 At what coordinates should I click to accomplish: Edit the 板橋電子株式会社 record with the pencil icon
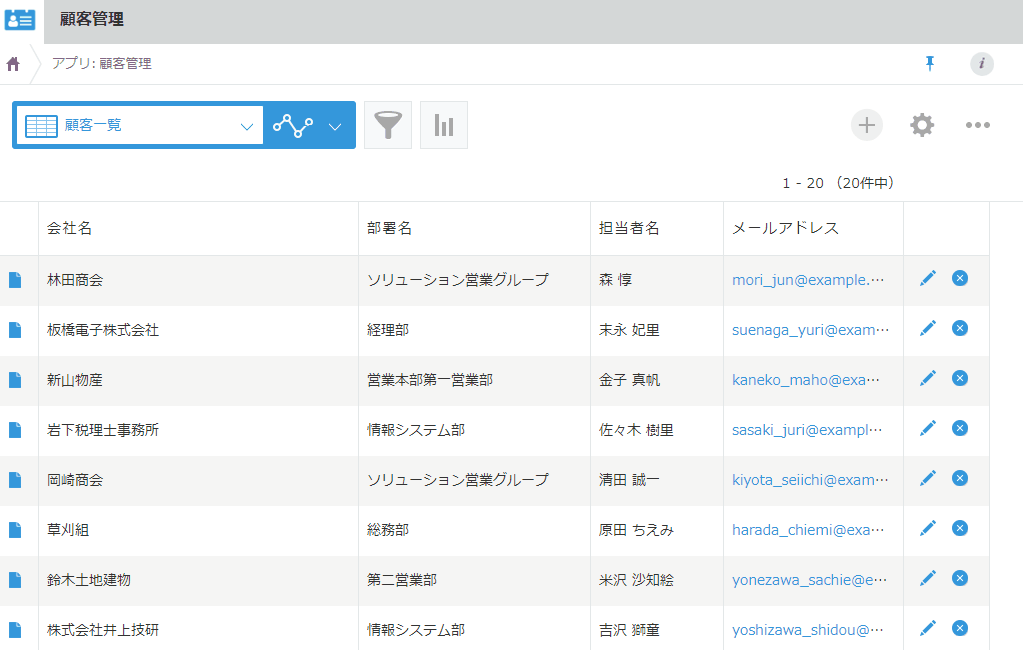(927, 328)
